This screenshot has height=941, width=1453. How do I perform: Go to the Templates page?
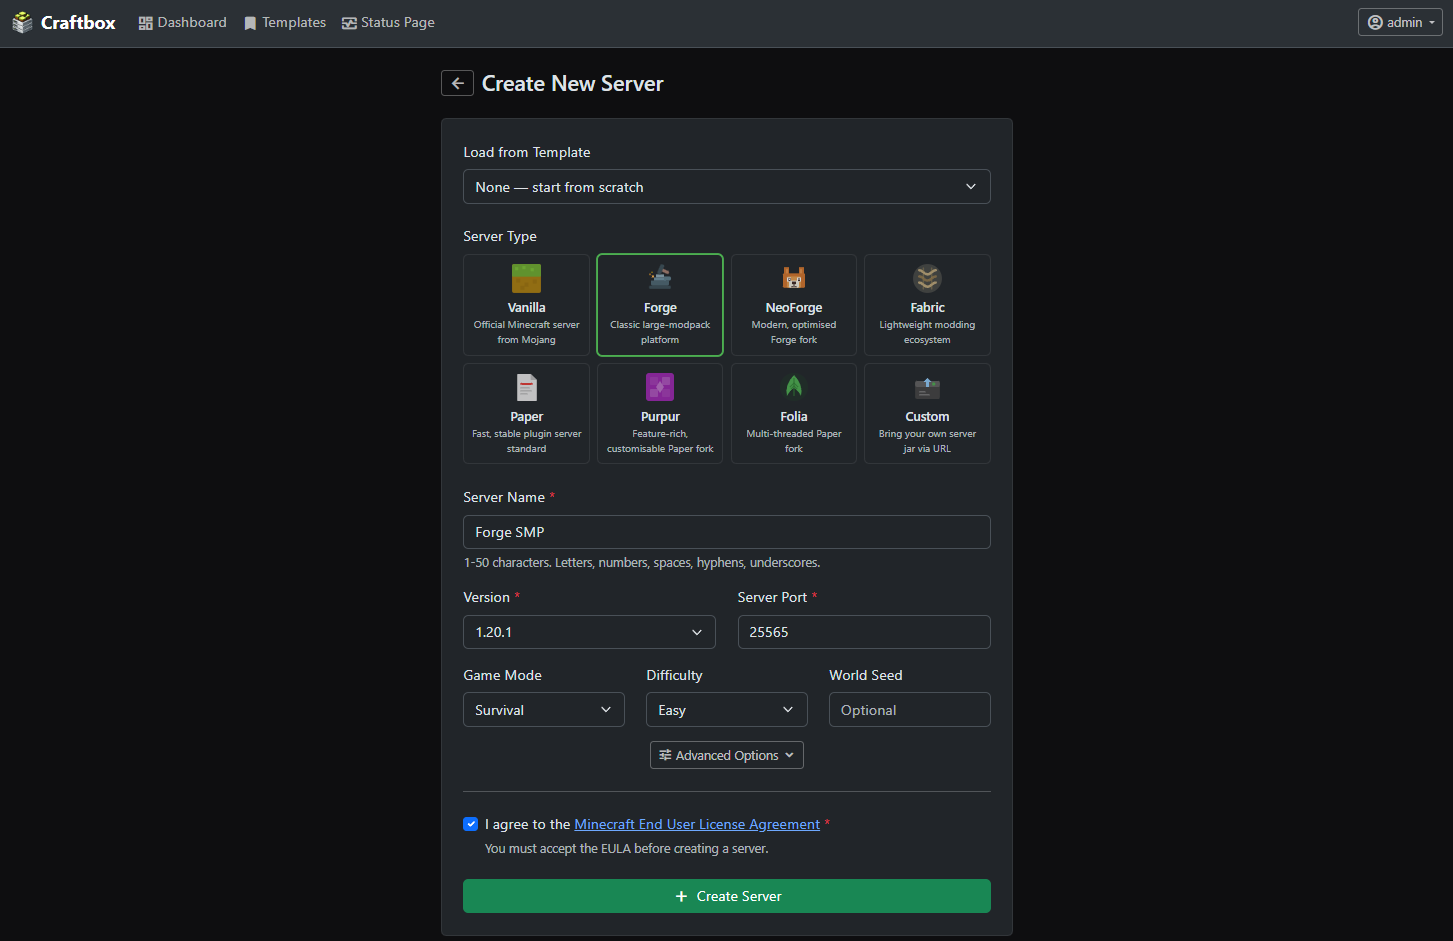click(x=285, y=22)
